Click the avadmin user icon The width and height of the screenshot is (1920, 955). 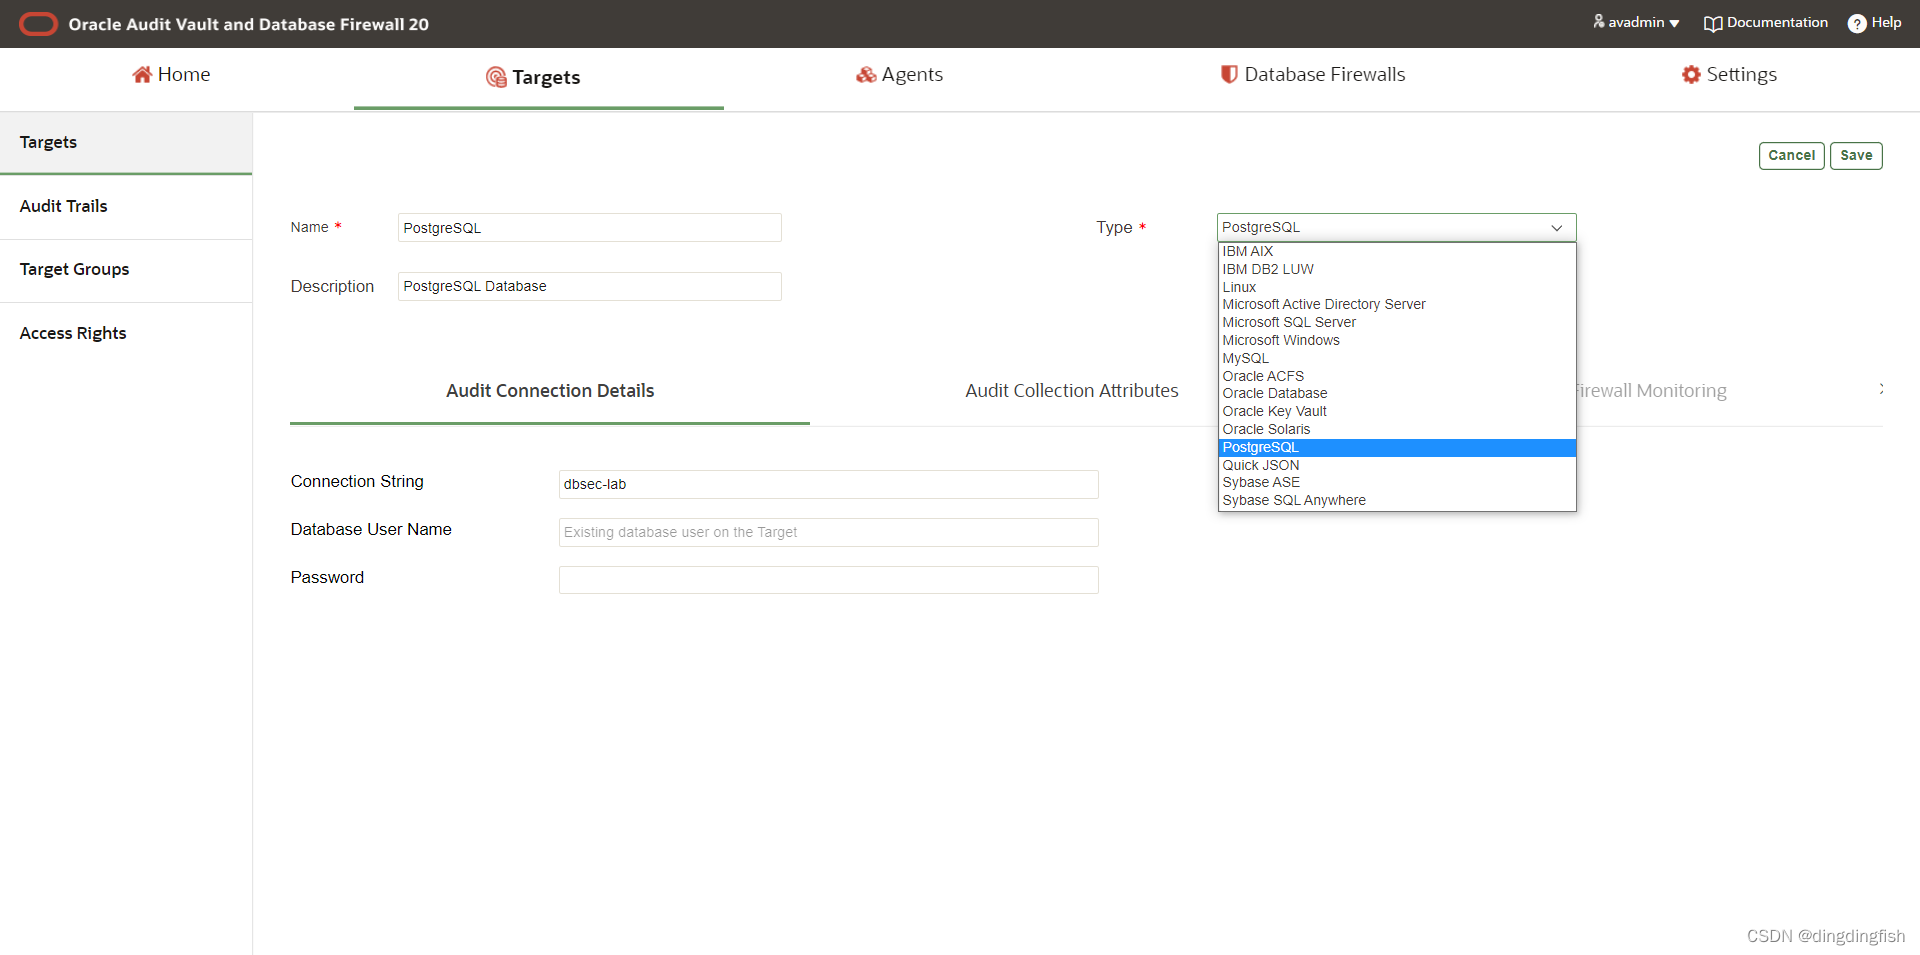pyautogui.click(x=1599, y=21)
